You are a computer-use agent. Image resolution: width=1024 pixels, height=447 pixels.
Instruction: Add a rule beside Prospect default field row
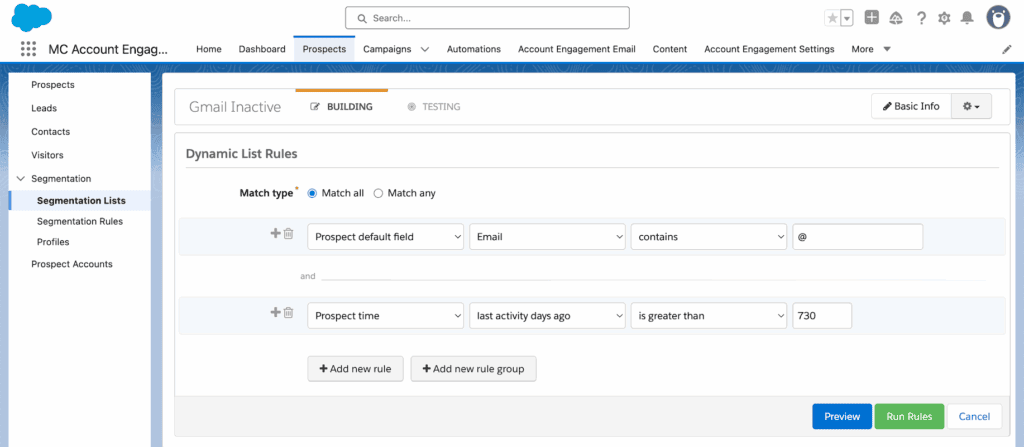[x=275, y=233]
